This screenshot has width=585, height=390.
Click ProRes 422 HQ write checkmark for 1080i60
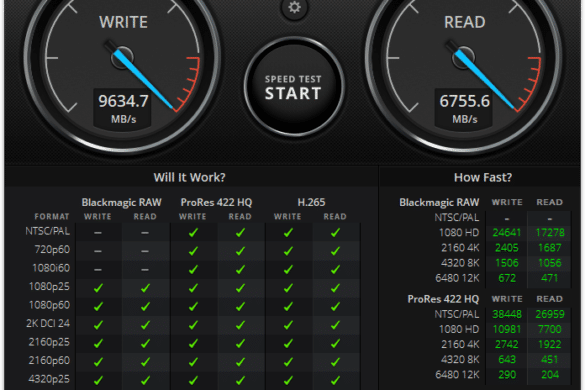193,269
